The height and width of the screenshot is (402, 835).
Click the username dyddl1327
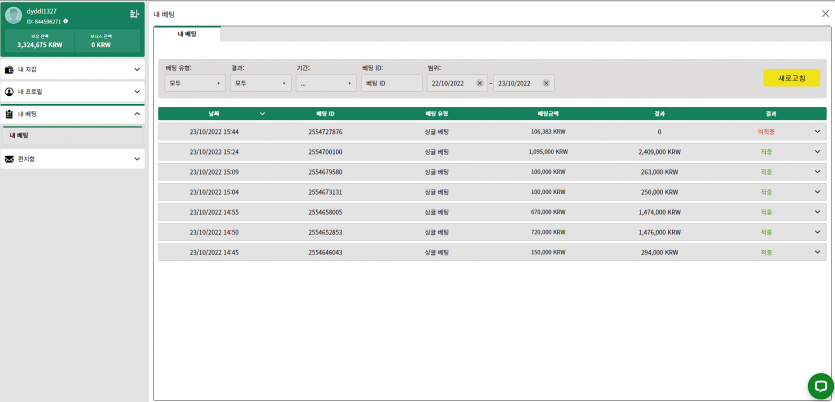[42, 11]
